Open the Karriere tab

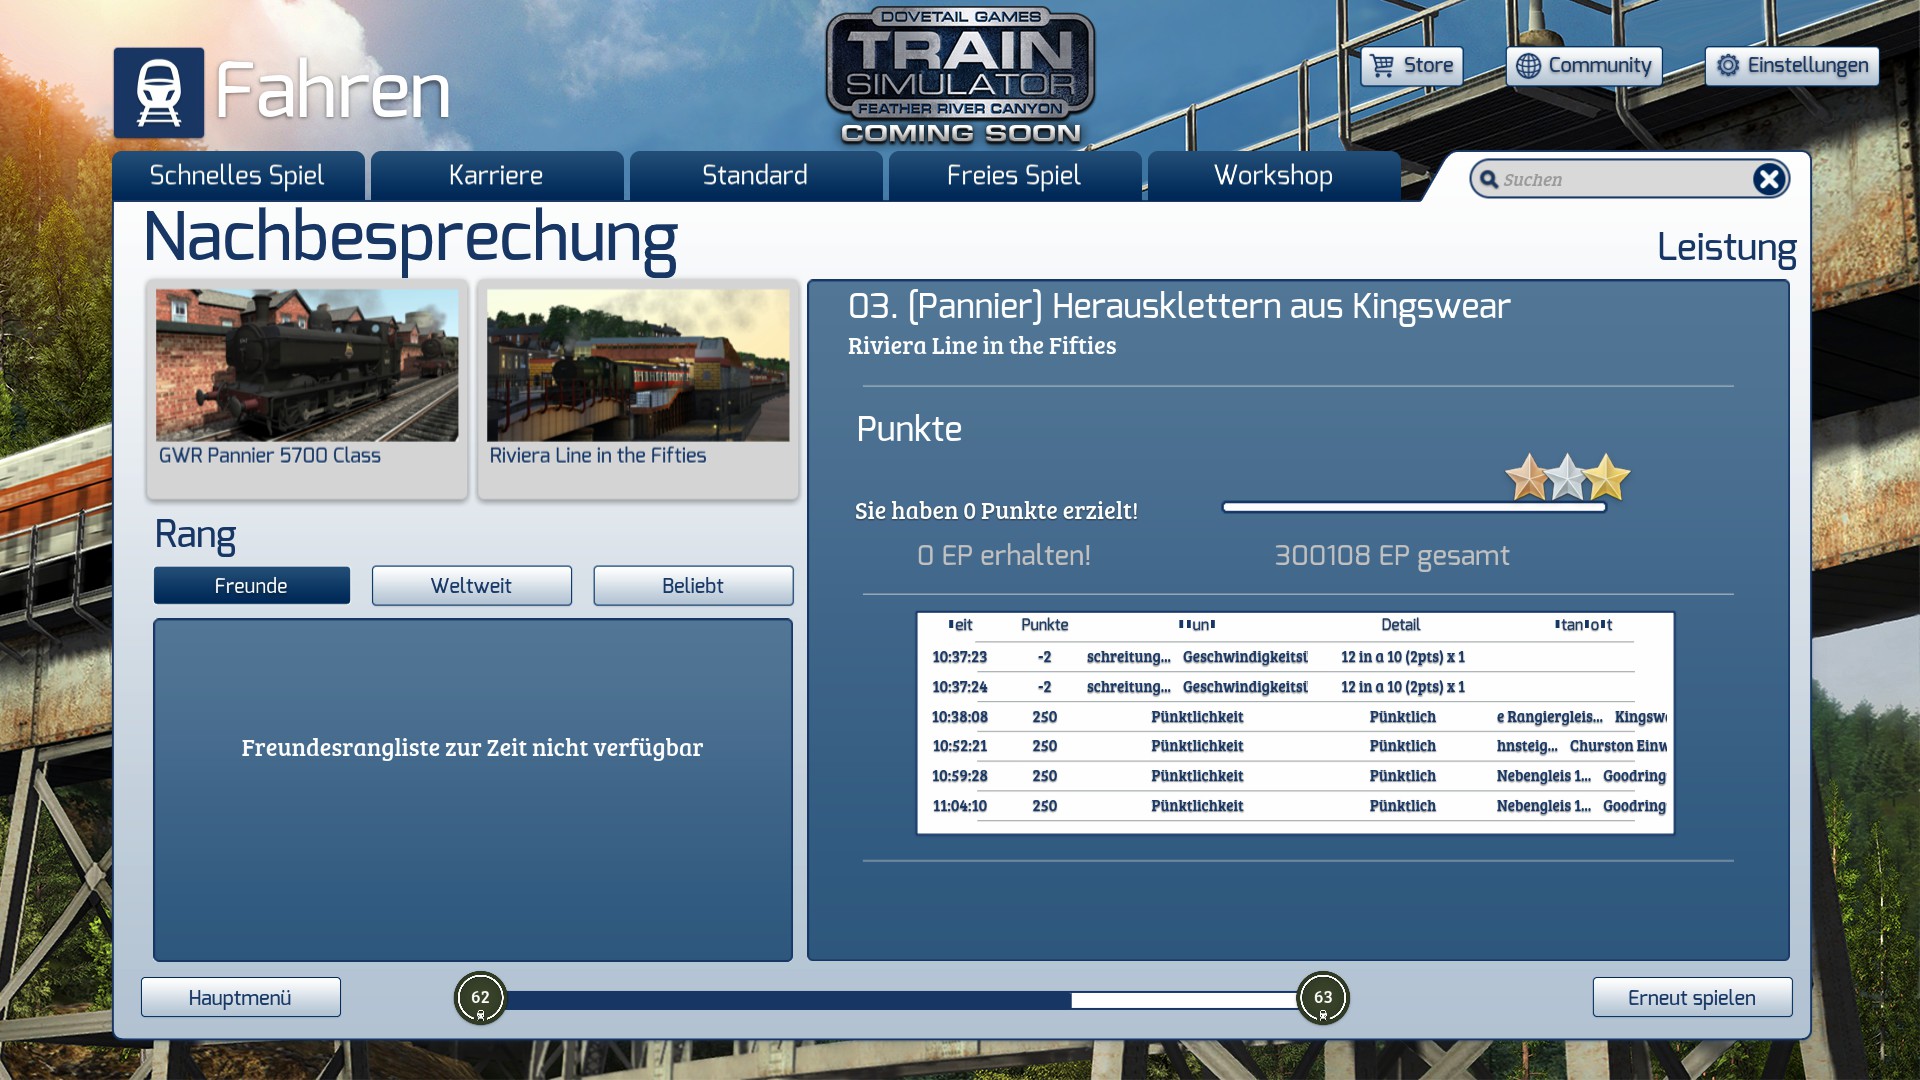tap(496, 176)
